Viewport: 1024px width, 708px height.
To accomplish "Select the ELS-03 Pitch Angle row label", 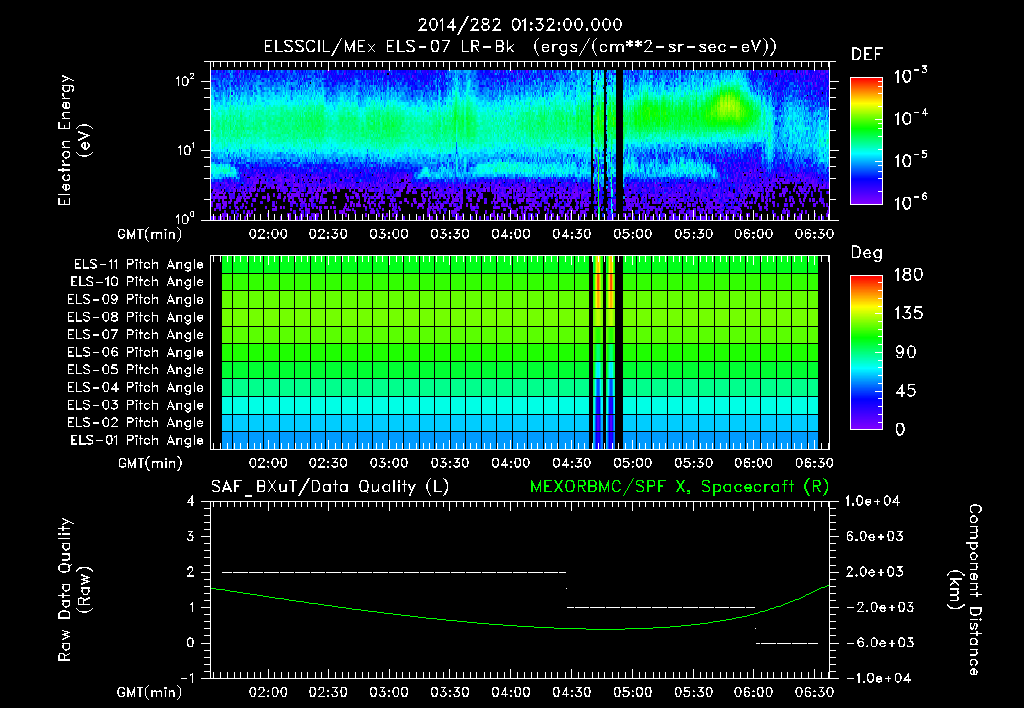I will (x=135, y=406).
